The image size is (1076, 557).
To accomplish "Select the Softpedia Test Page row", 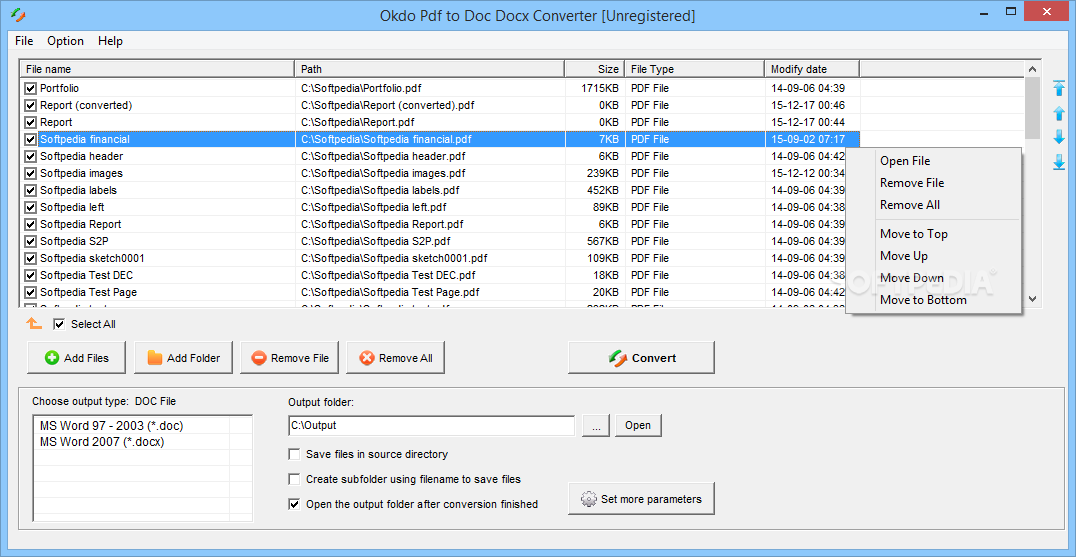I will click(441, 292).
